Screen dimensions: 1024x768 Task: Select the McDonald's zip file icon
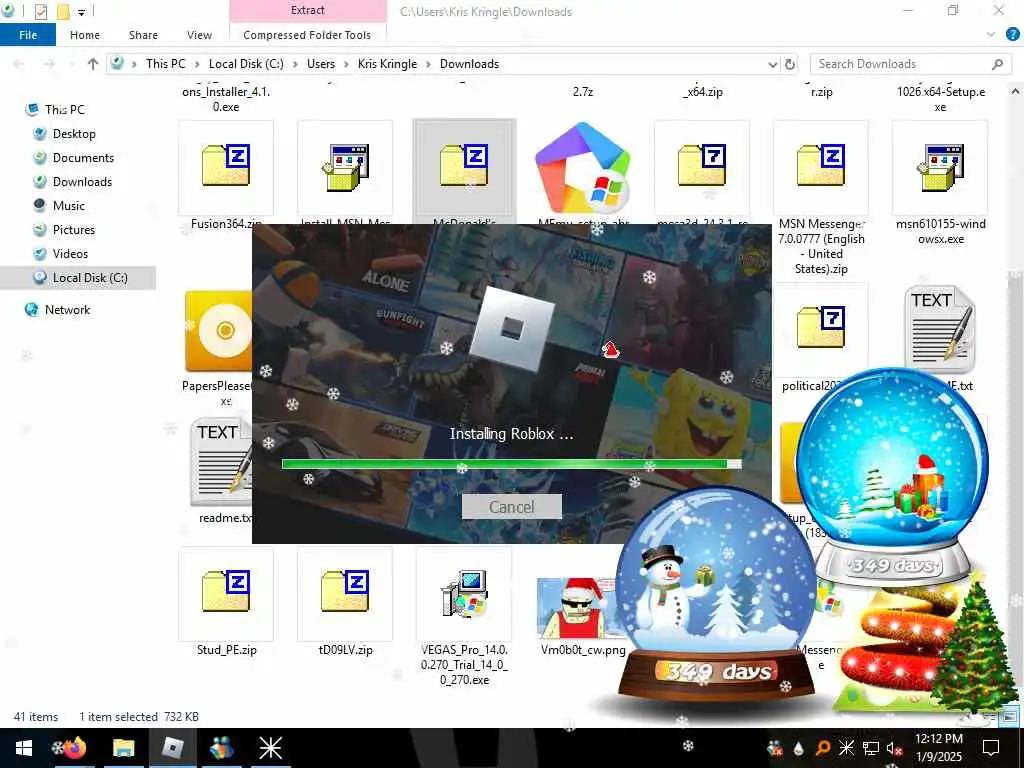[464, 166]
